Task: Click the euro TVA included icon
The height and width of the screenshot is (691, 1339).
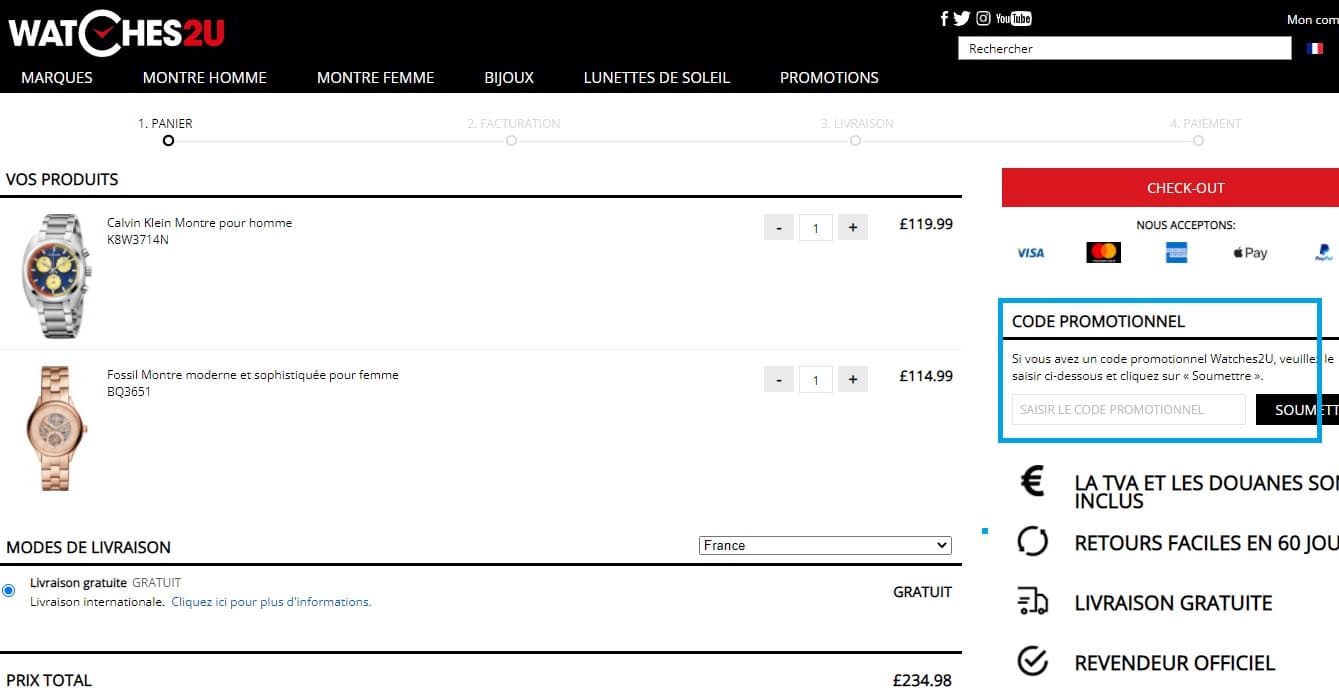Action: (x=1032, y=483)
